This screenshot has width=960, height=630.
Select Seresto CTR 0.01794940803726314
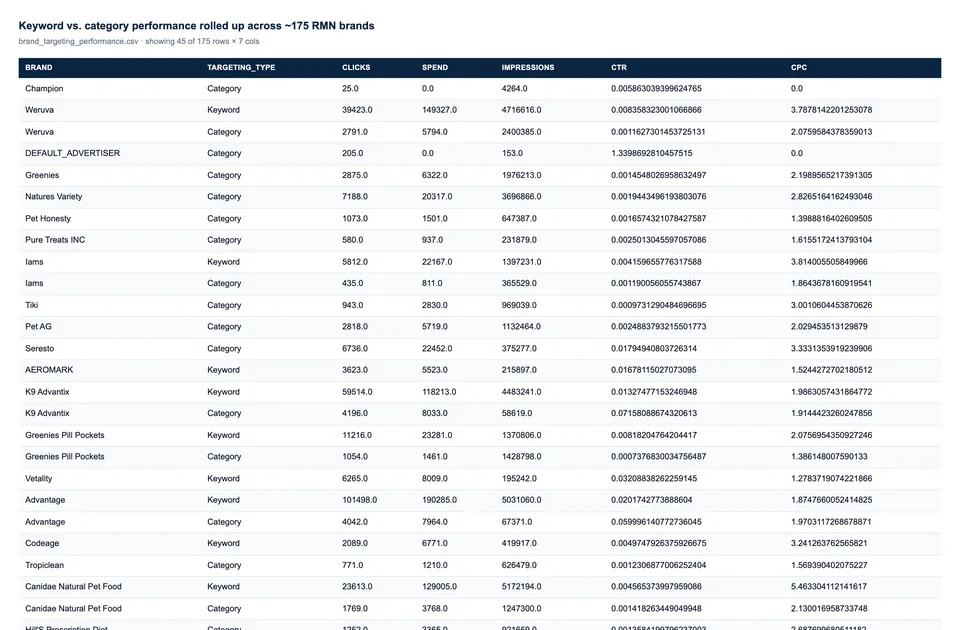pos(654,348)
